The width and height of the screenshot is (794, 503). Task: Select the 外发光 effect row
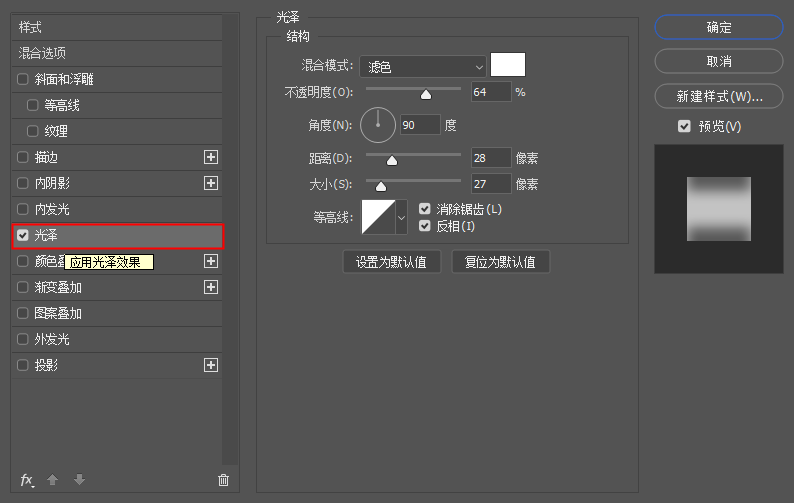117,339
